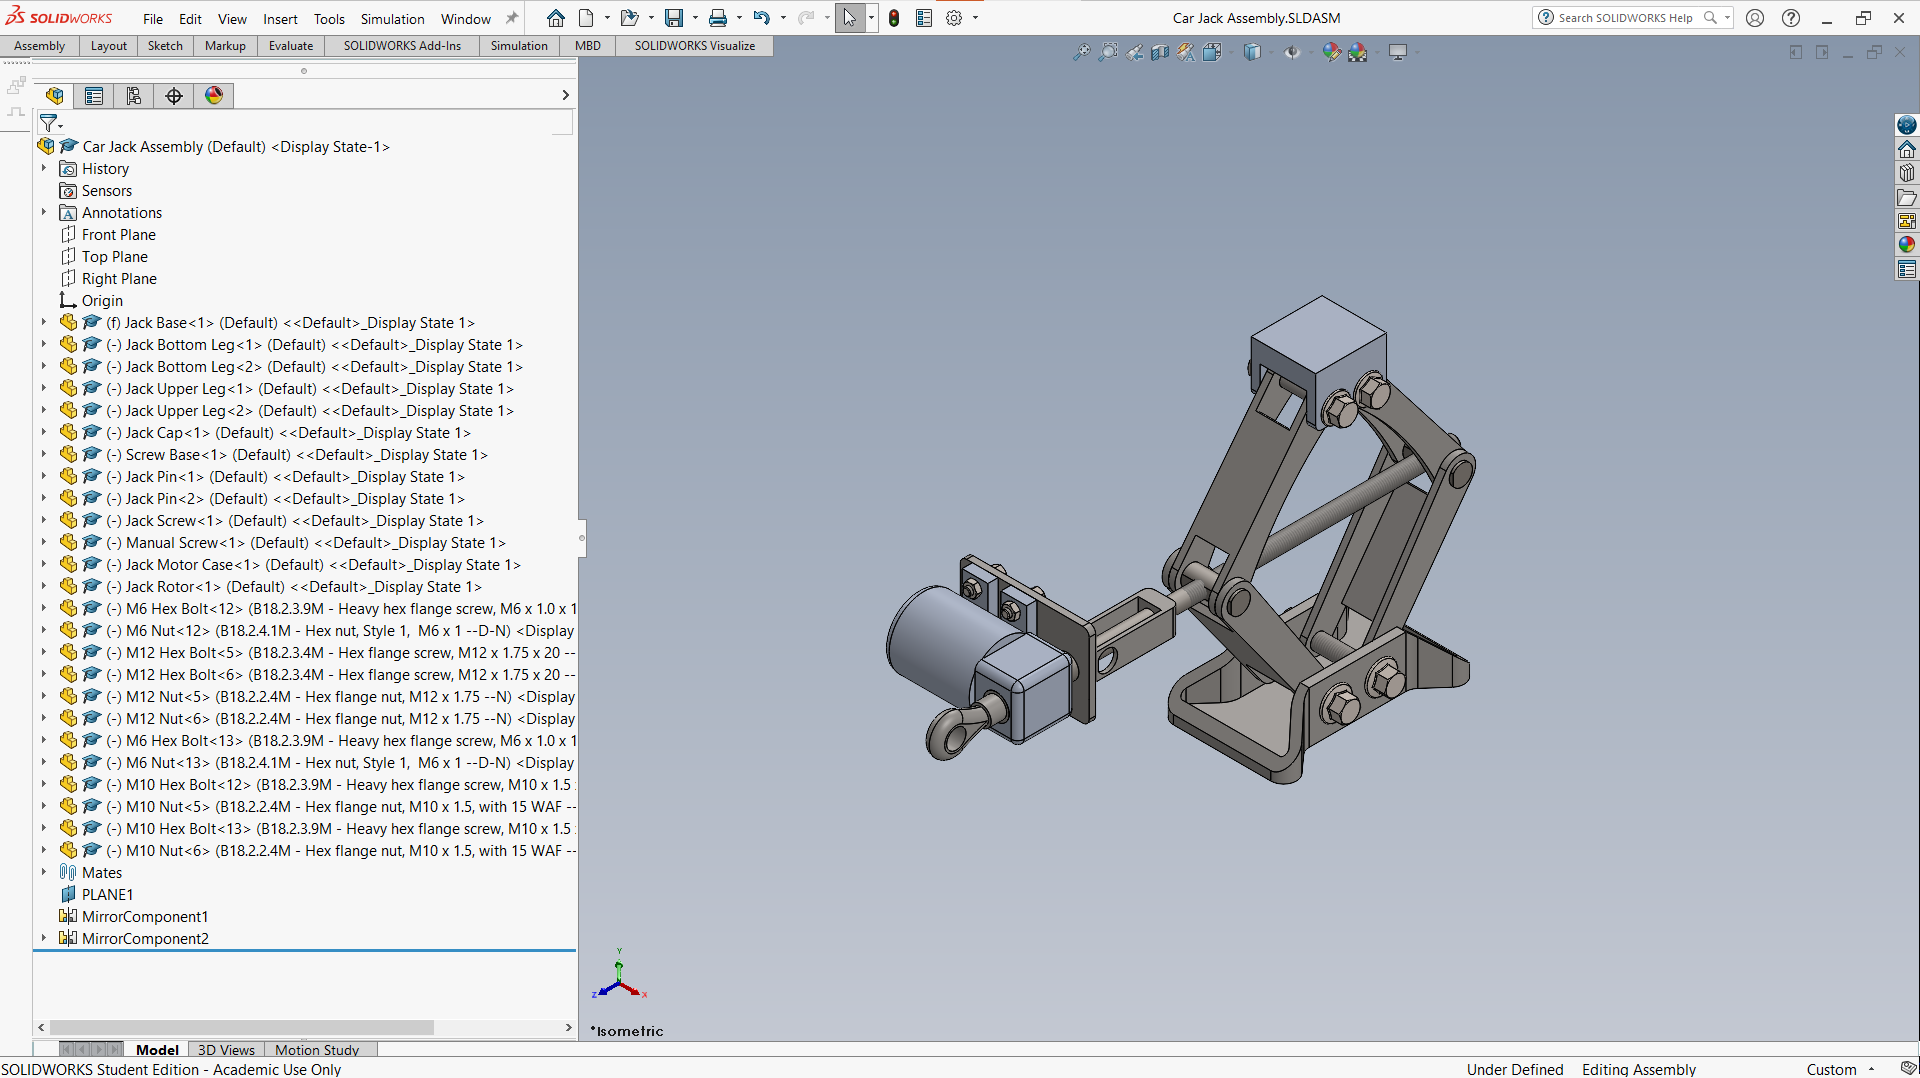The image size is (1920, 1078).
Task: Click the Save disk icon
Action: [x=674, y=18]
